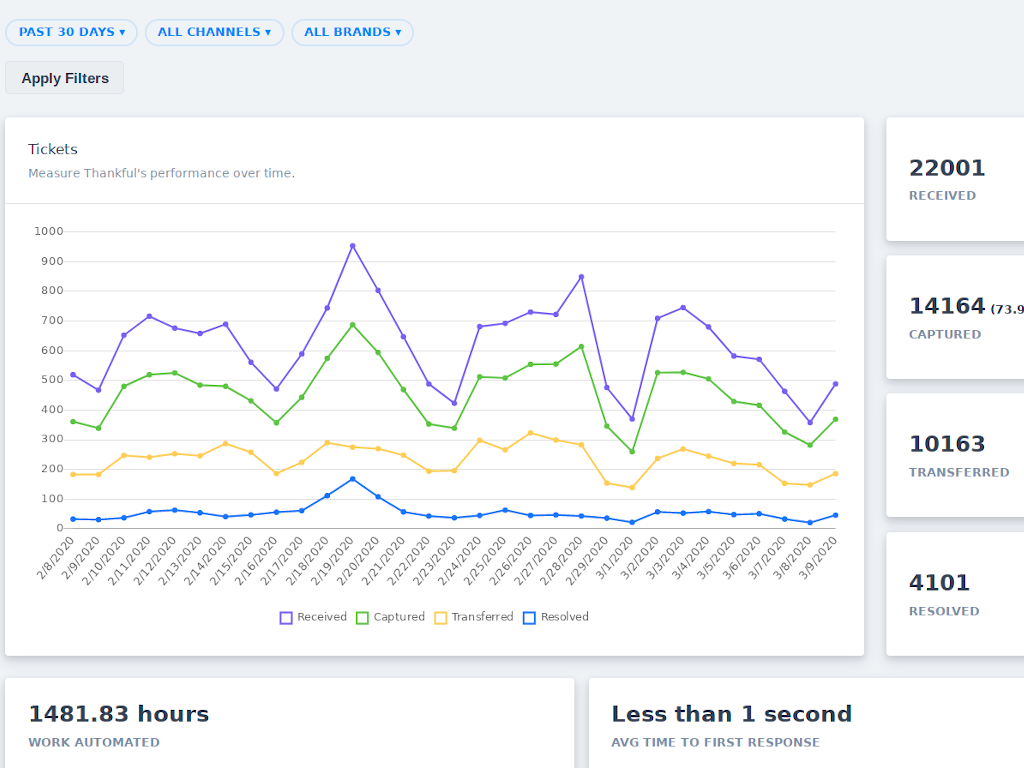Image resolution: width=1024 pixels, height=768 pixels.
Task: Select the 1481.83 hours Work Automated card
Action: tap(290, 723)
